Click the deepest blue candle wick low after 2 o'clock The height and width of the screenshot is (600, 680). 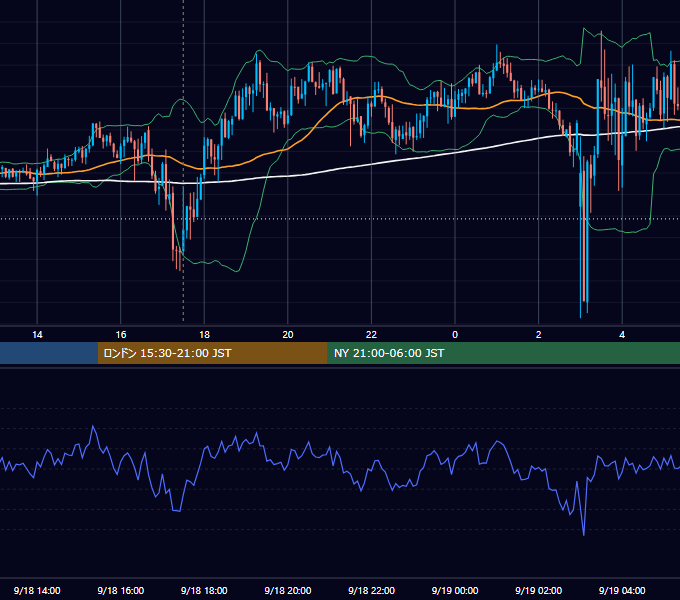tap(580, 316)
